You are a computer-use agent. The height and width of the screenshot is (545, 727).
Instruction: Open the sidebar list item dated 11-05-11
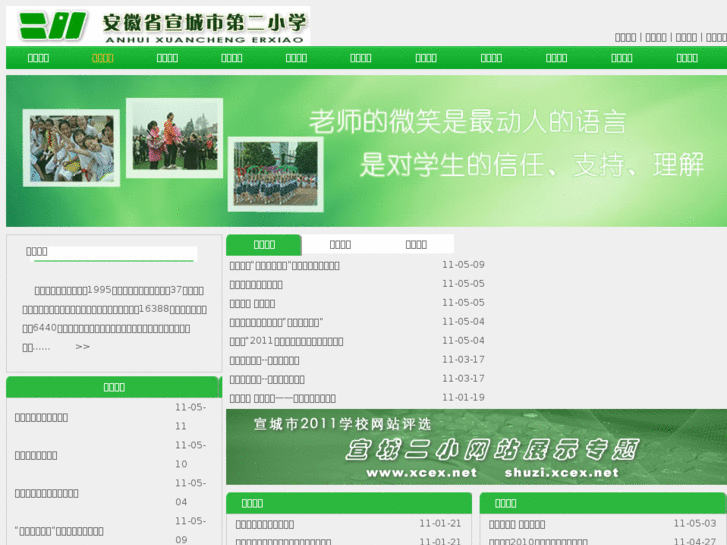[x=41, y=417]
